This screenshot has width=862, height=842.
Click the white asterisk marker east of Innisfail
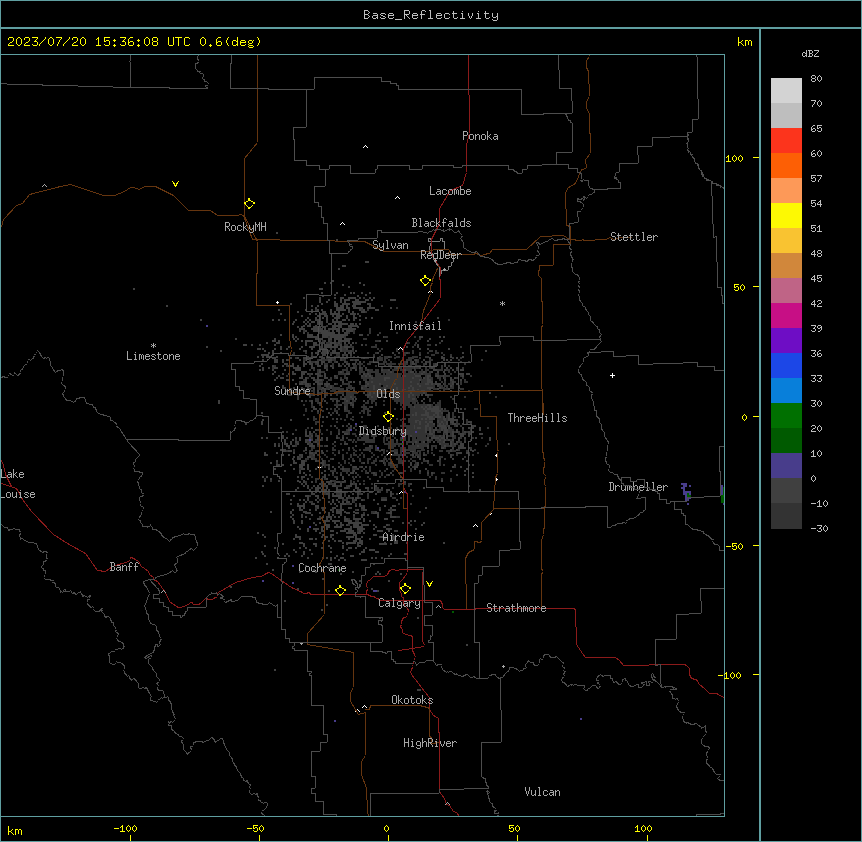point(502,303)
